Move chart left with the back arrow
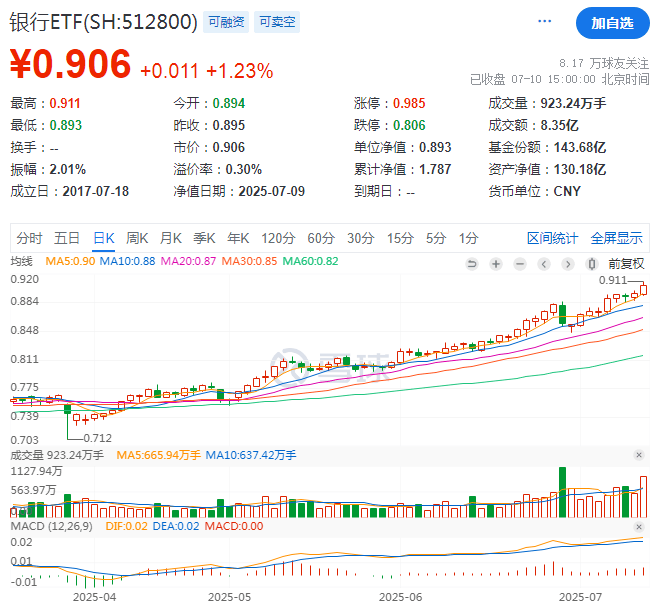 (x=544, y=264)
